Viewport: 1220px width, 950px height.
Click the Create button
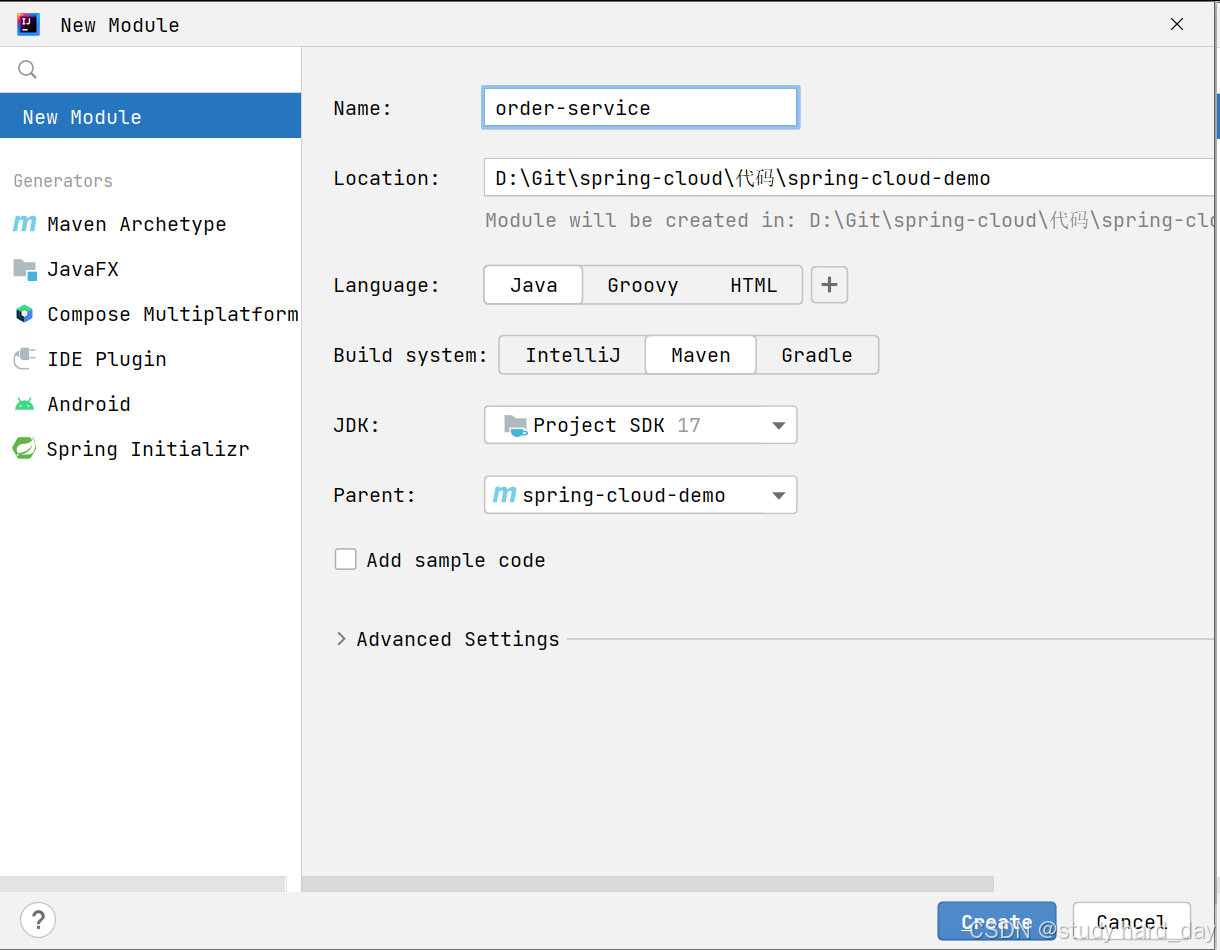click(997, 921)
